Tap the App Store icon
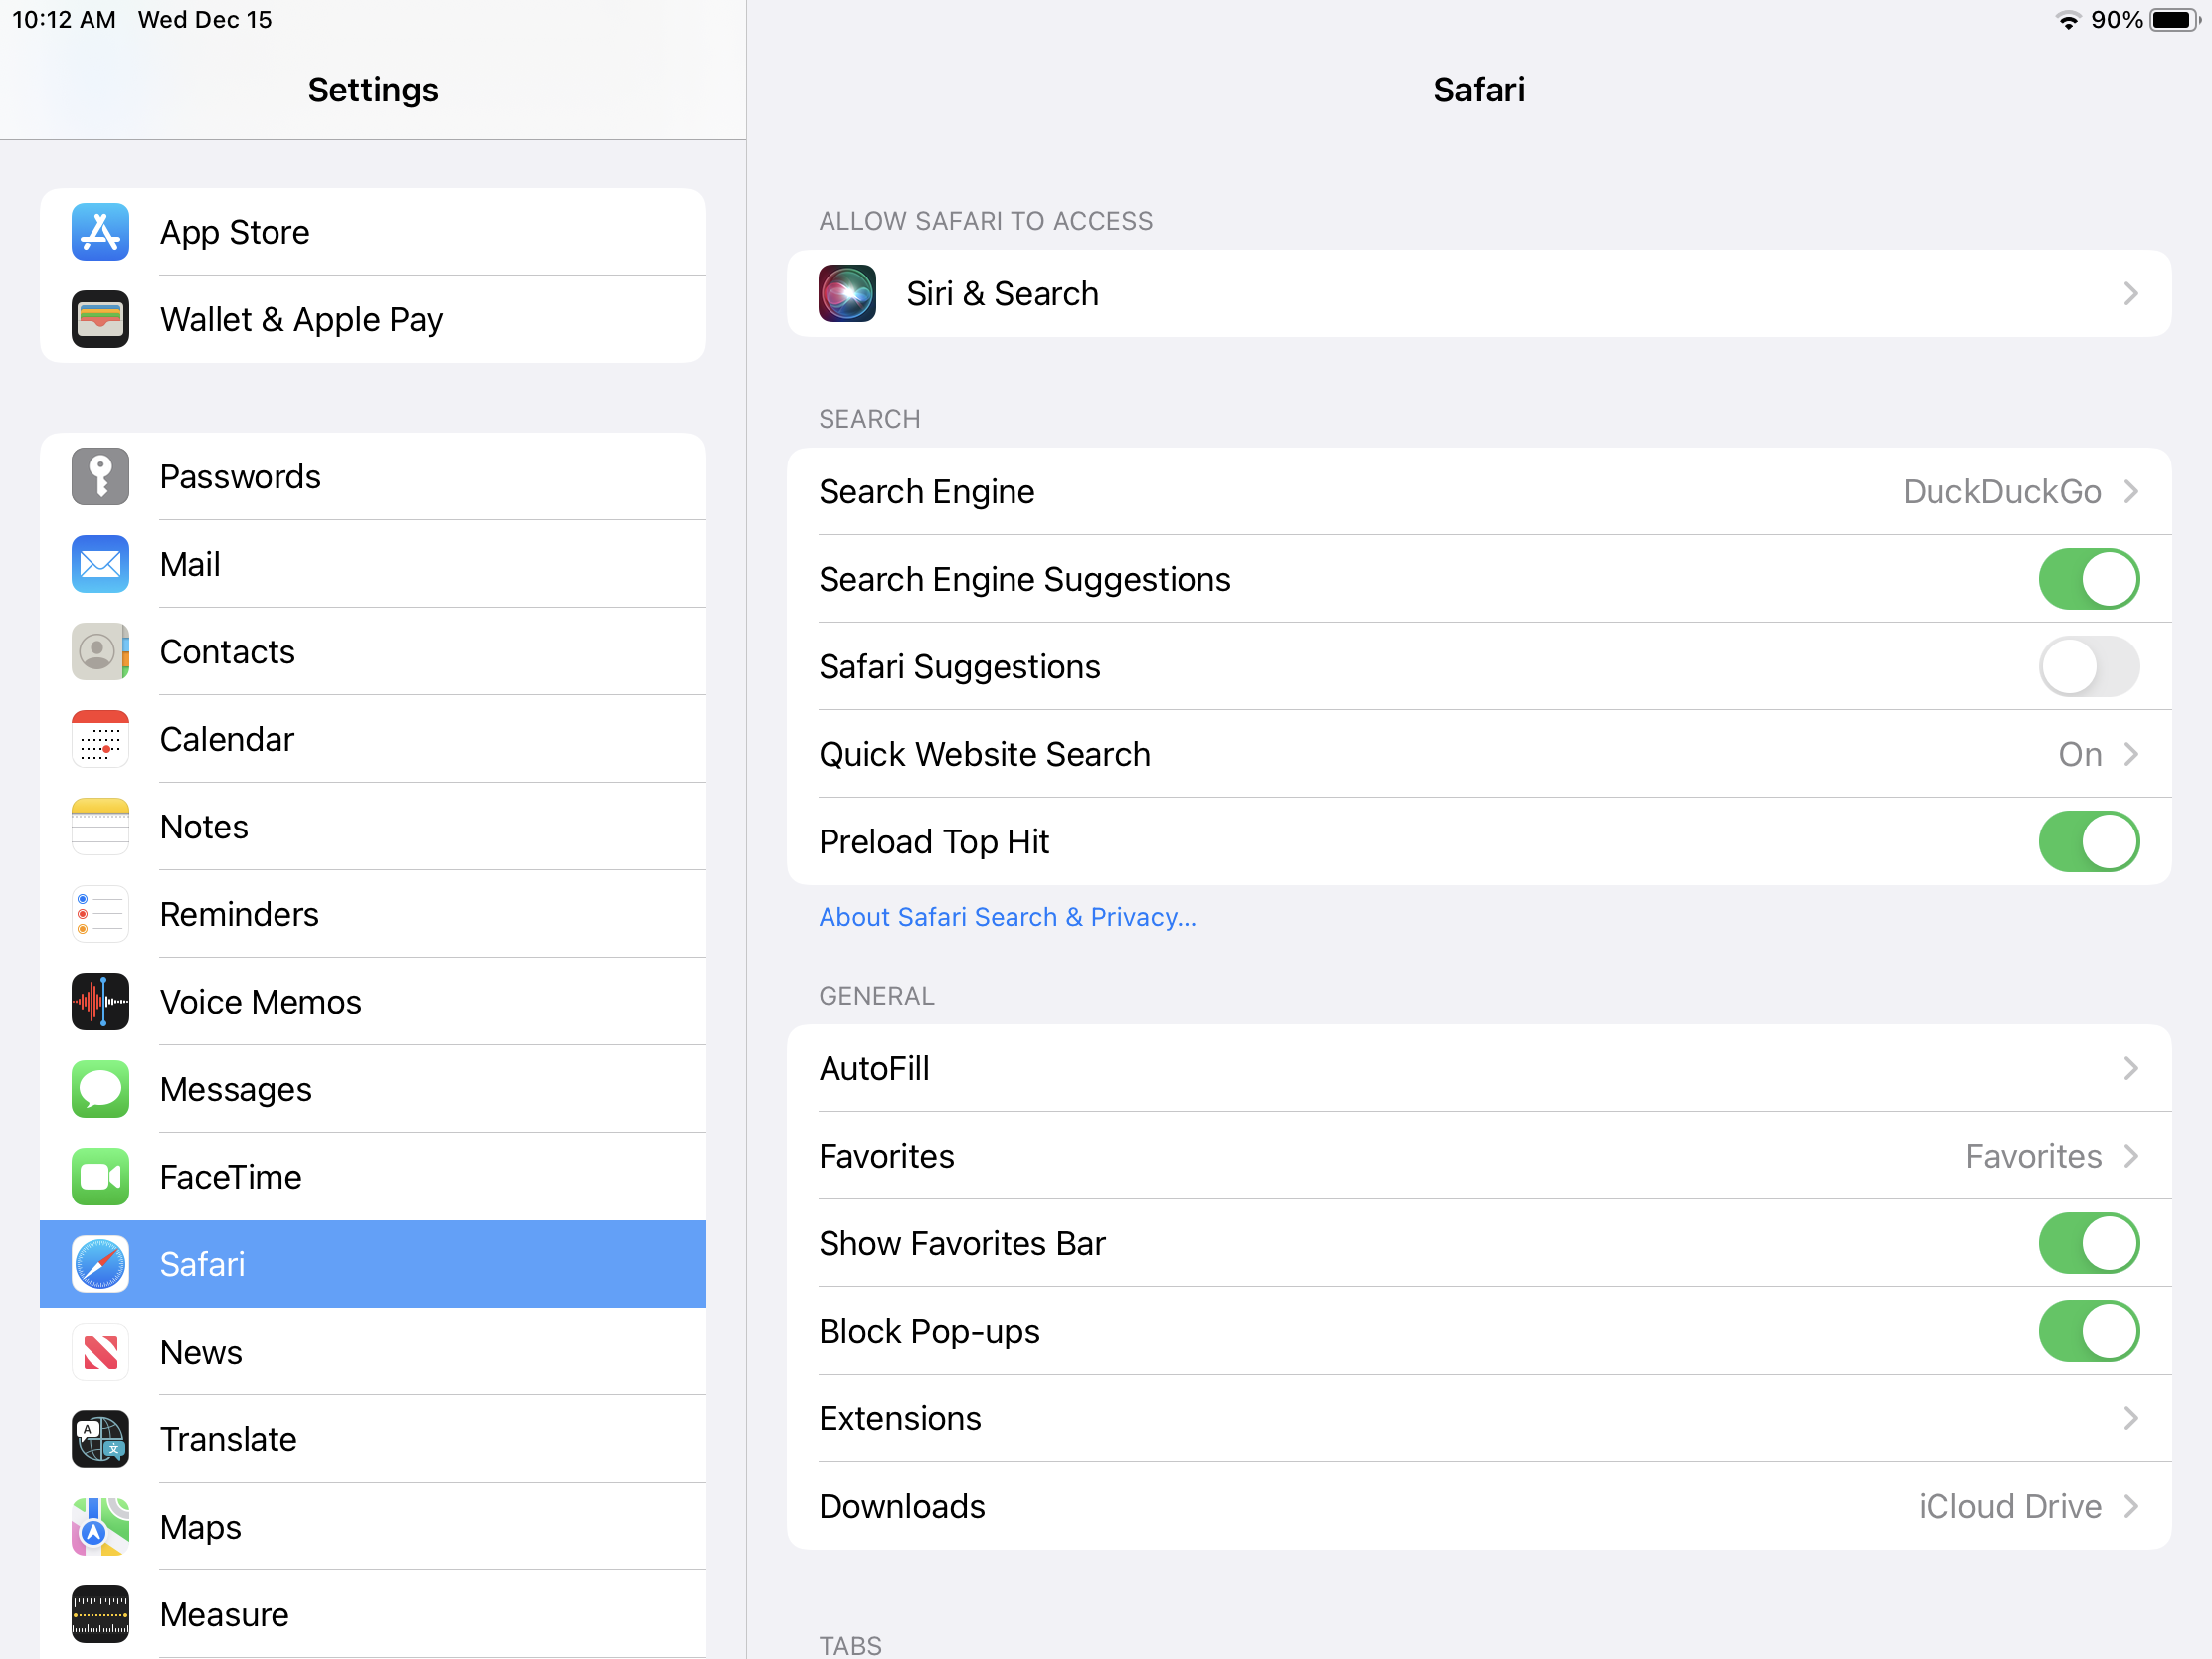Viewport: 2212px width, 1659px height. tap(100, 232)
